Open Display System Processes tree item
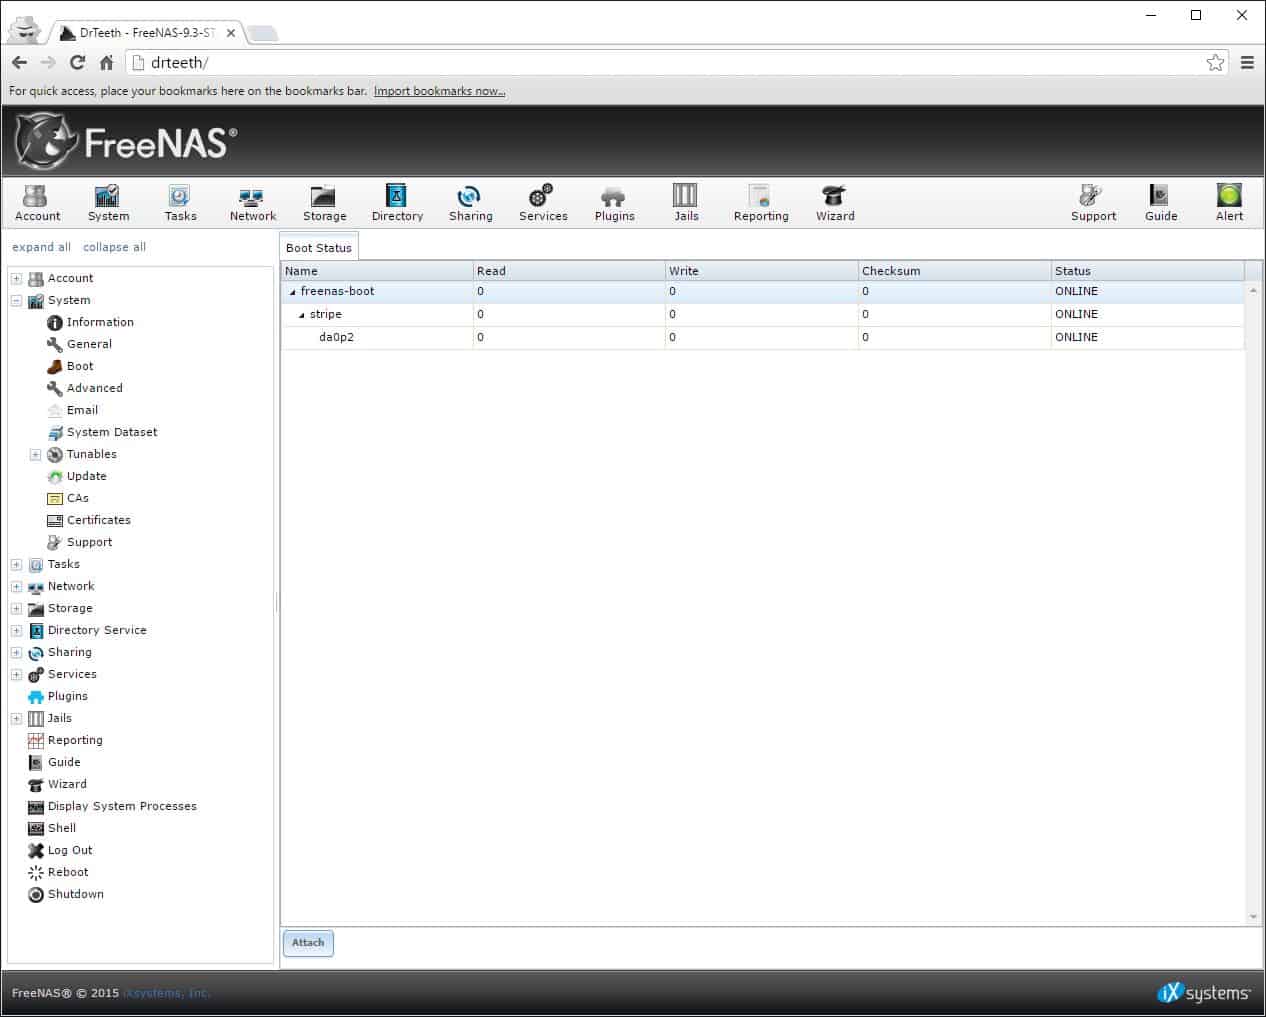The image size is (1266, 1017). point(112,806)
